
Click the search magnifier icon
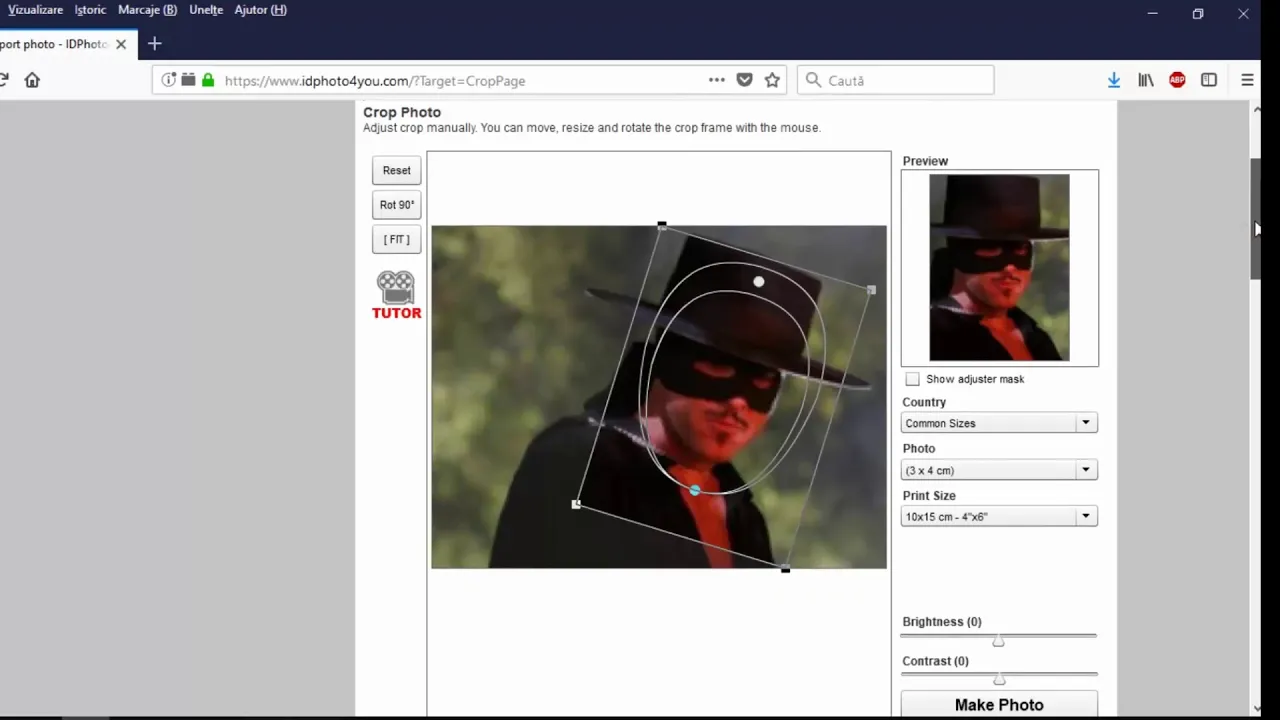point(813,80)
